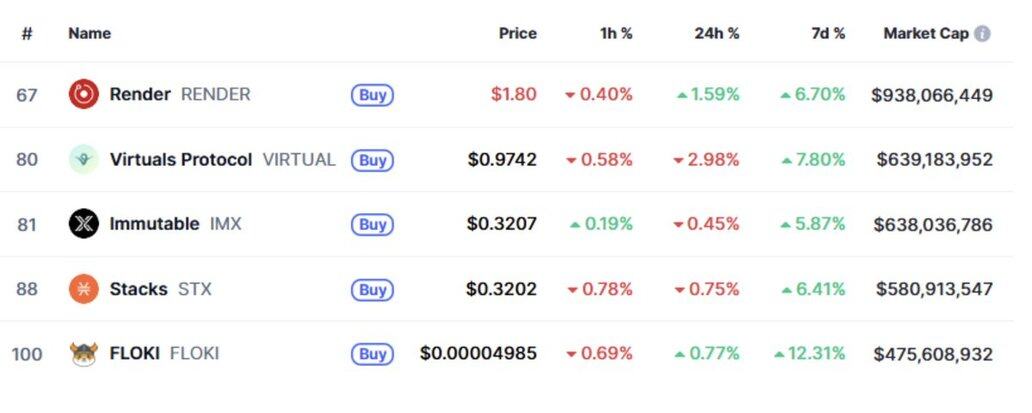The image size is (1032, 413).
Task: Sort by the 24h % column
Action: tap(716, 33)
